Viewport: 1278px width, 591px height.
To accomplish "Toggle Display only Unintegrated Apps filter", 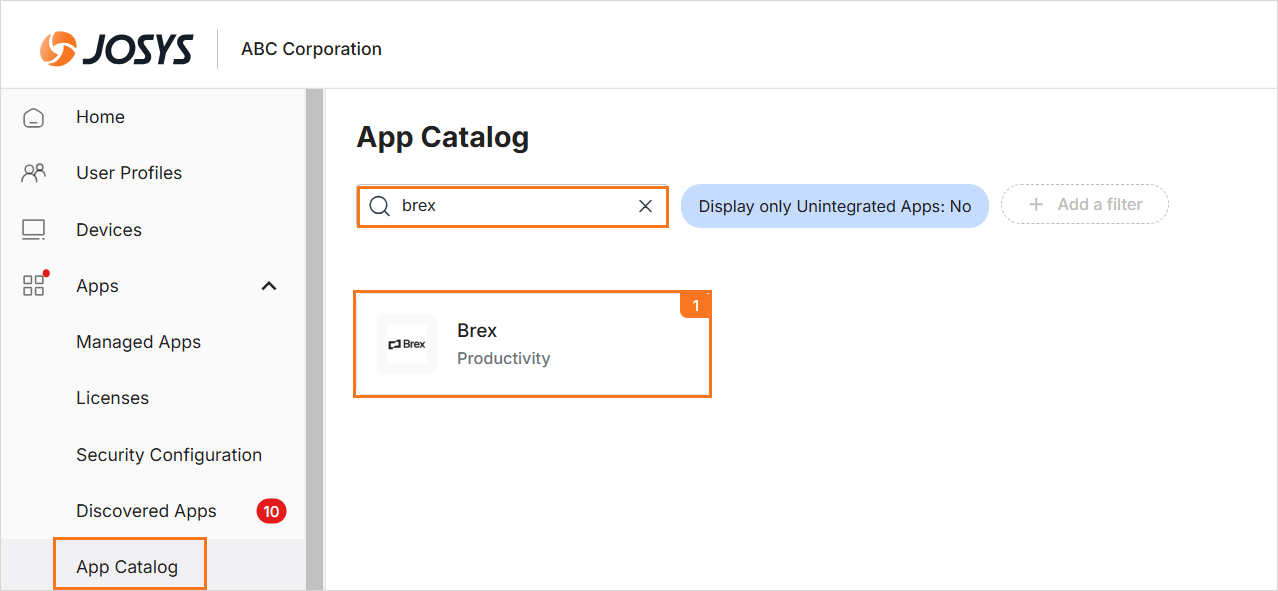I will click(x=835, y=206).
